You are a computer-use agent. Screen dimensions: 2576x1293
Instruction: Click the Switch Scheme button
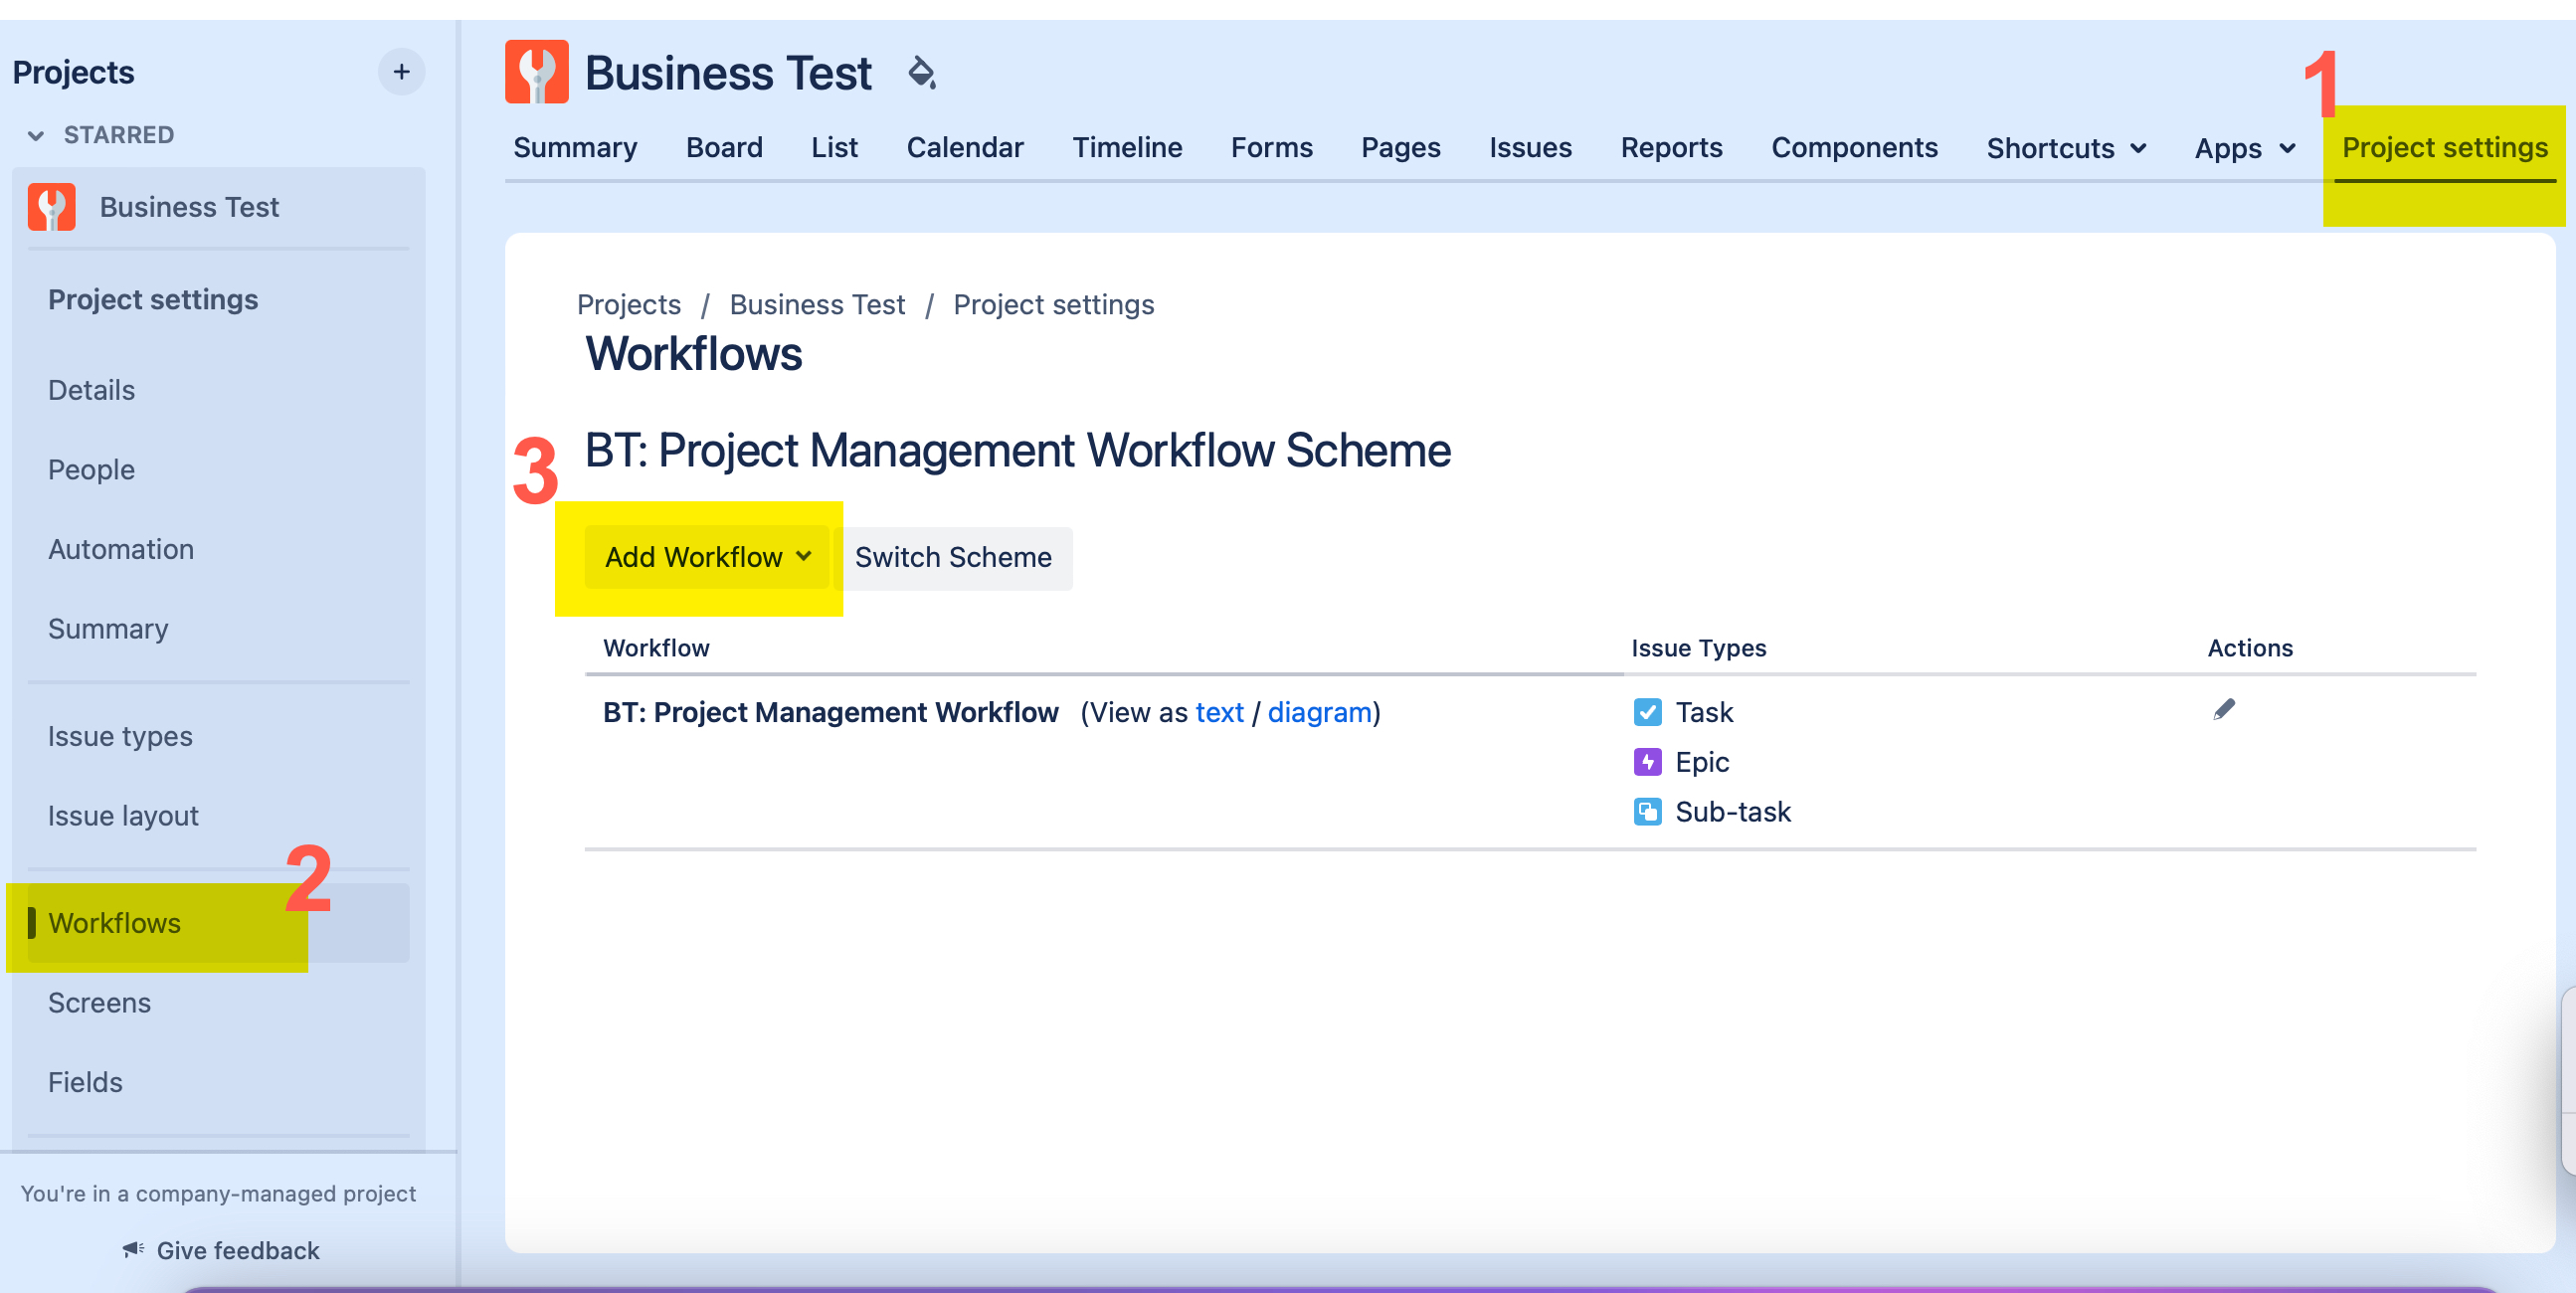952,557
